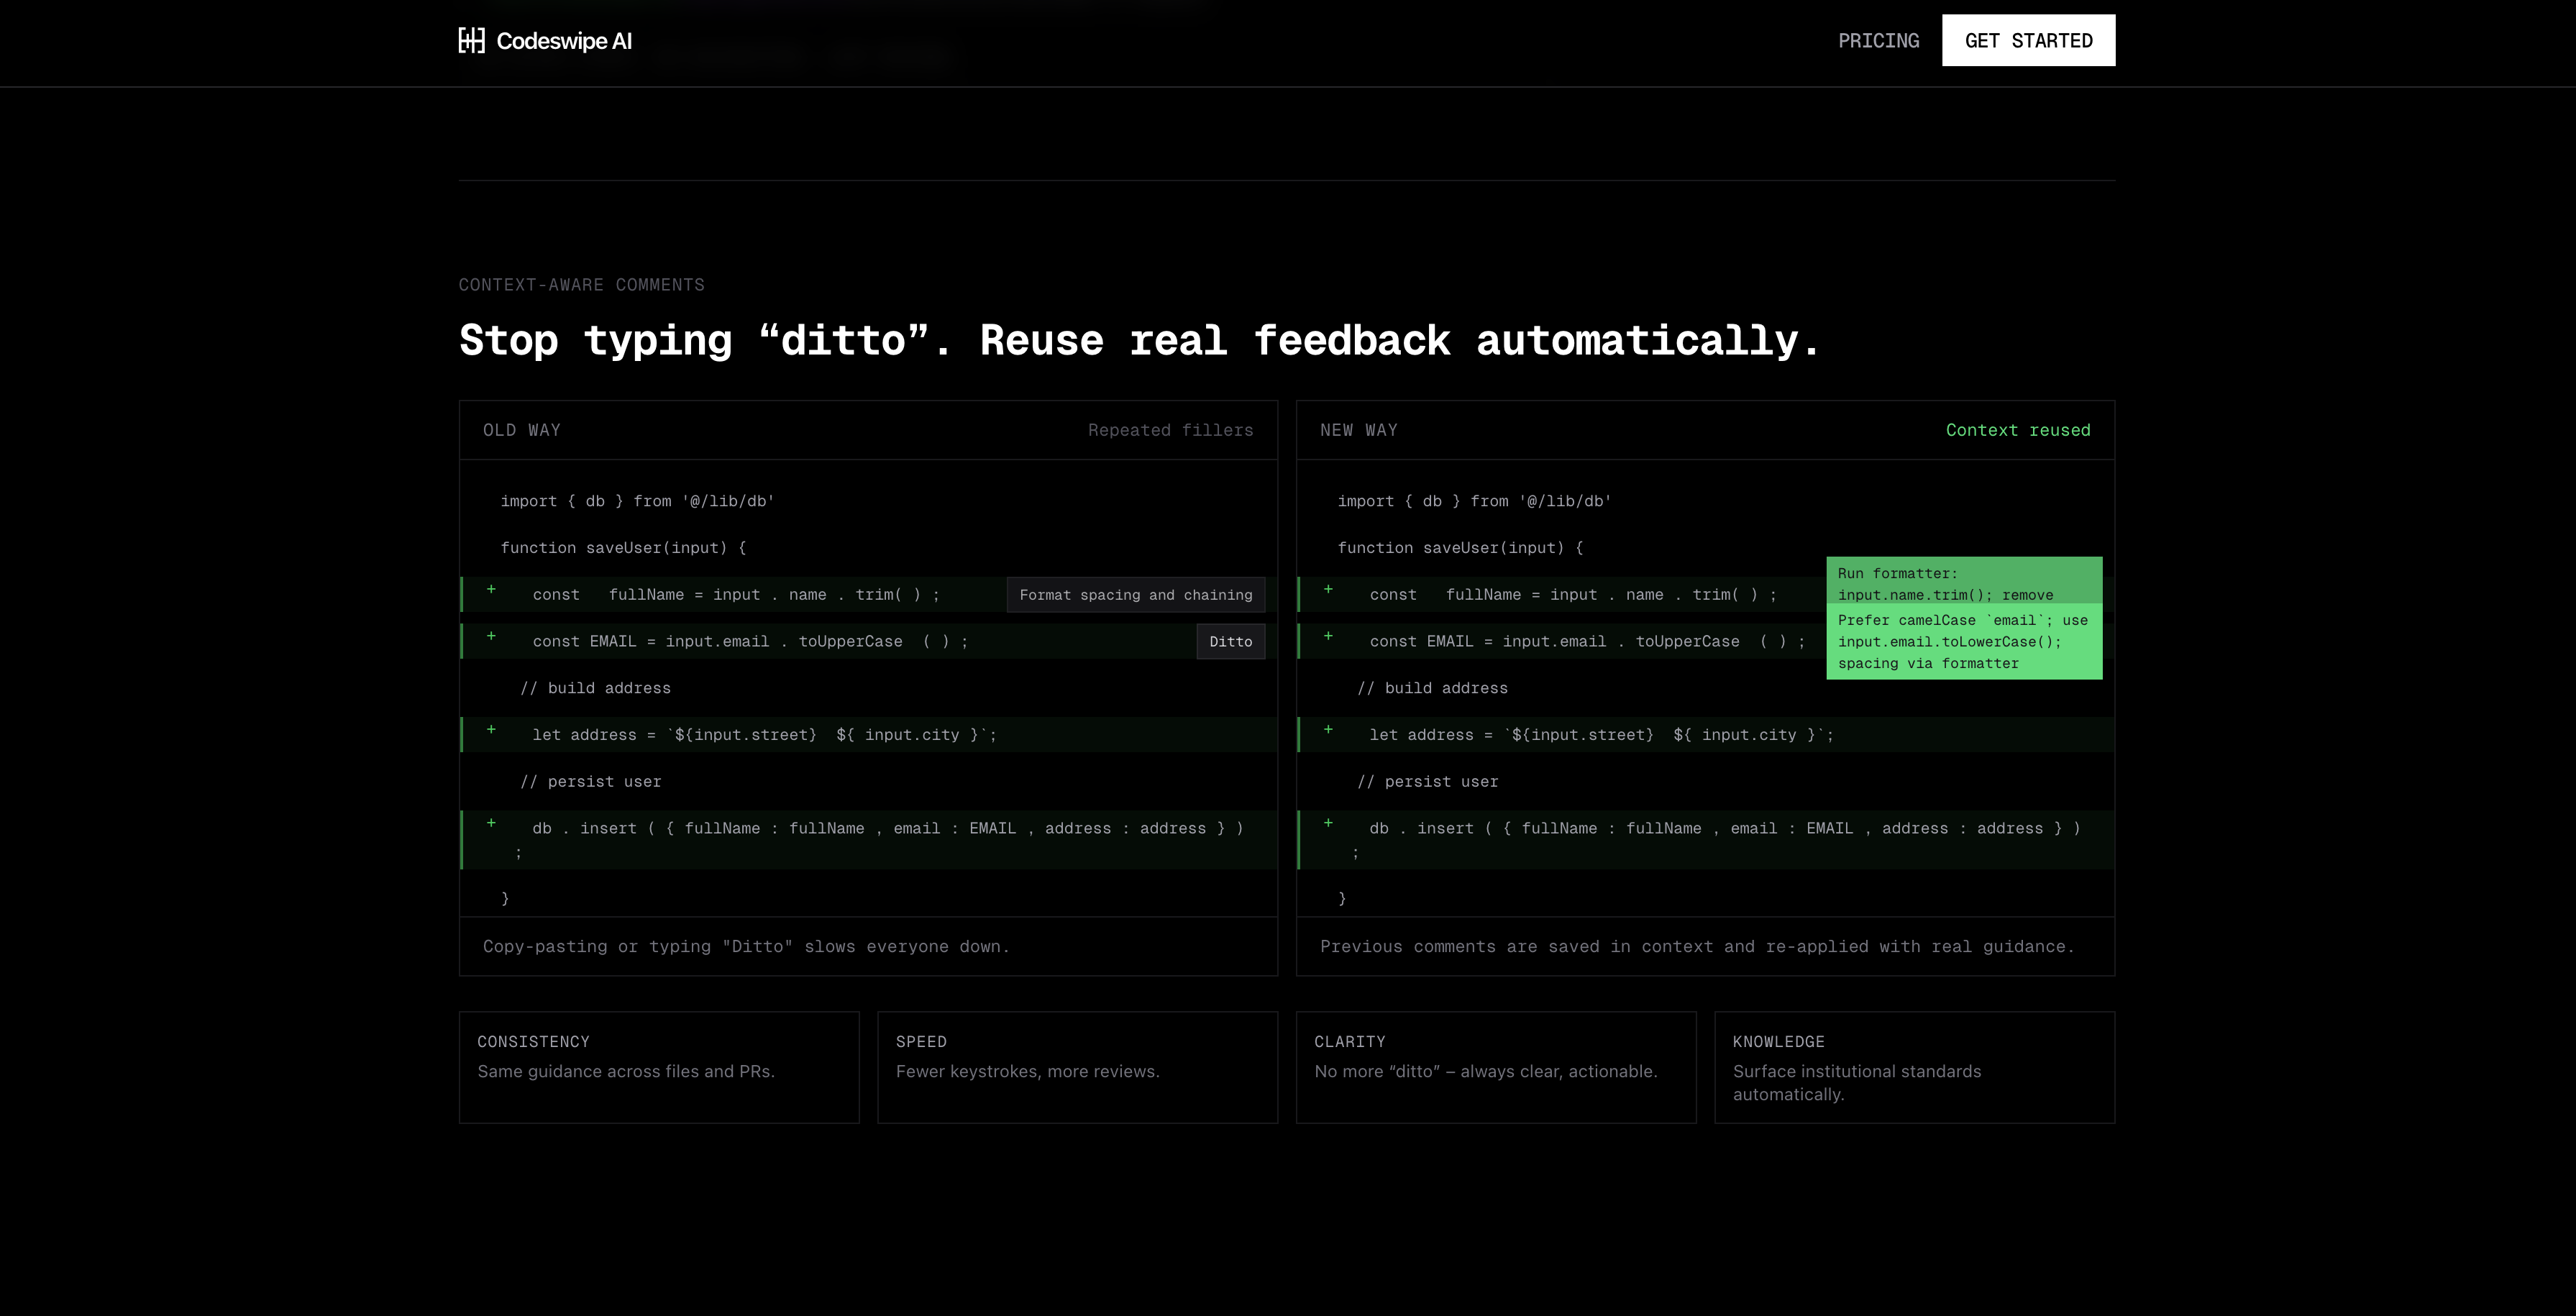The width and height of the screenshot is (2576, 1316).
Task: Click the "Copy-pasting or typing Ditto" caption
Action: tap(746, 946)
